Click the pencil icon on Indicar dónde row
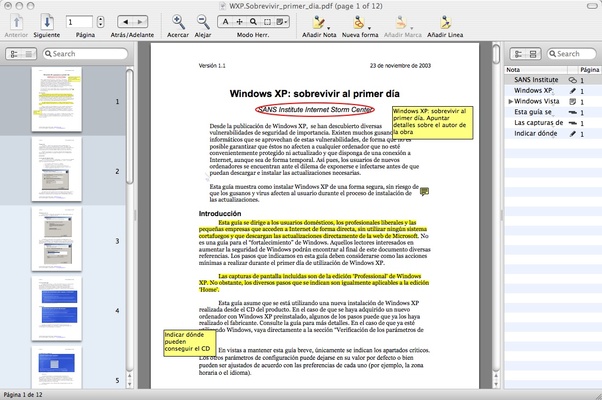The width and height of the screenshot is (602, 400). 572,134
